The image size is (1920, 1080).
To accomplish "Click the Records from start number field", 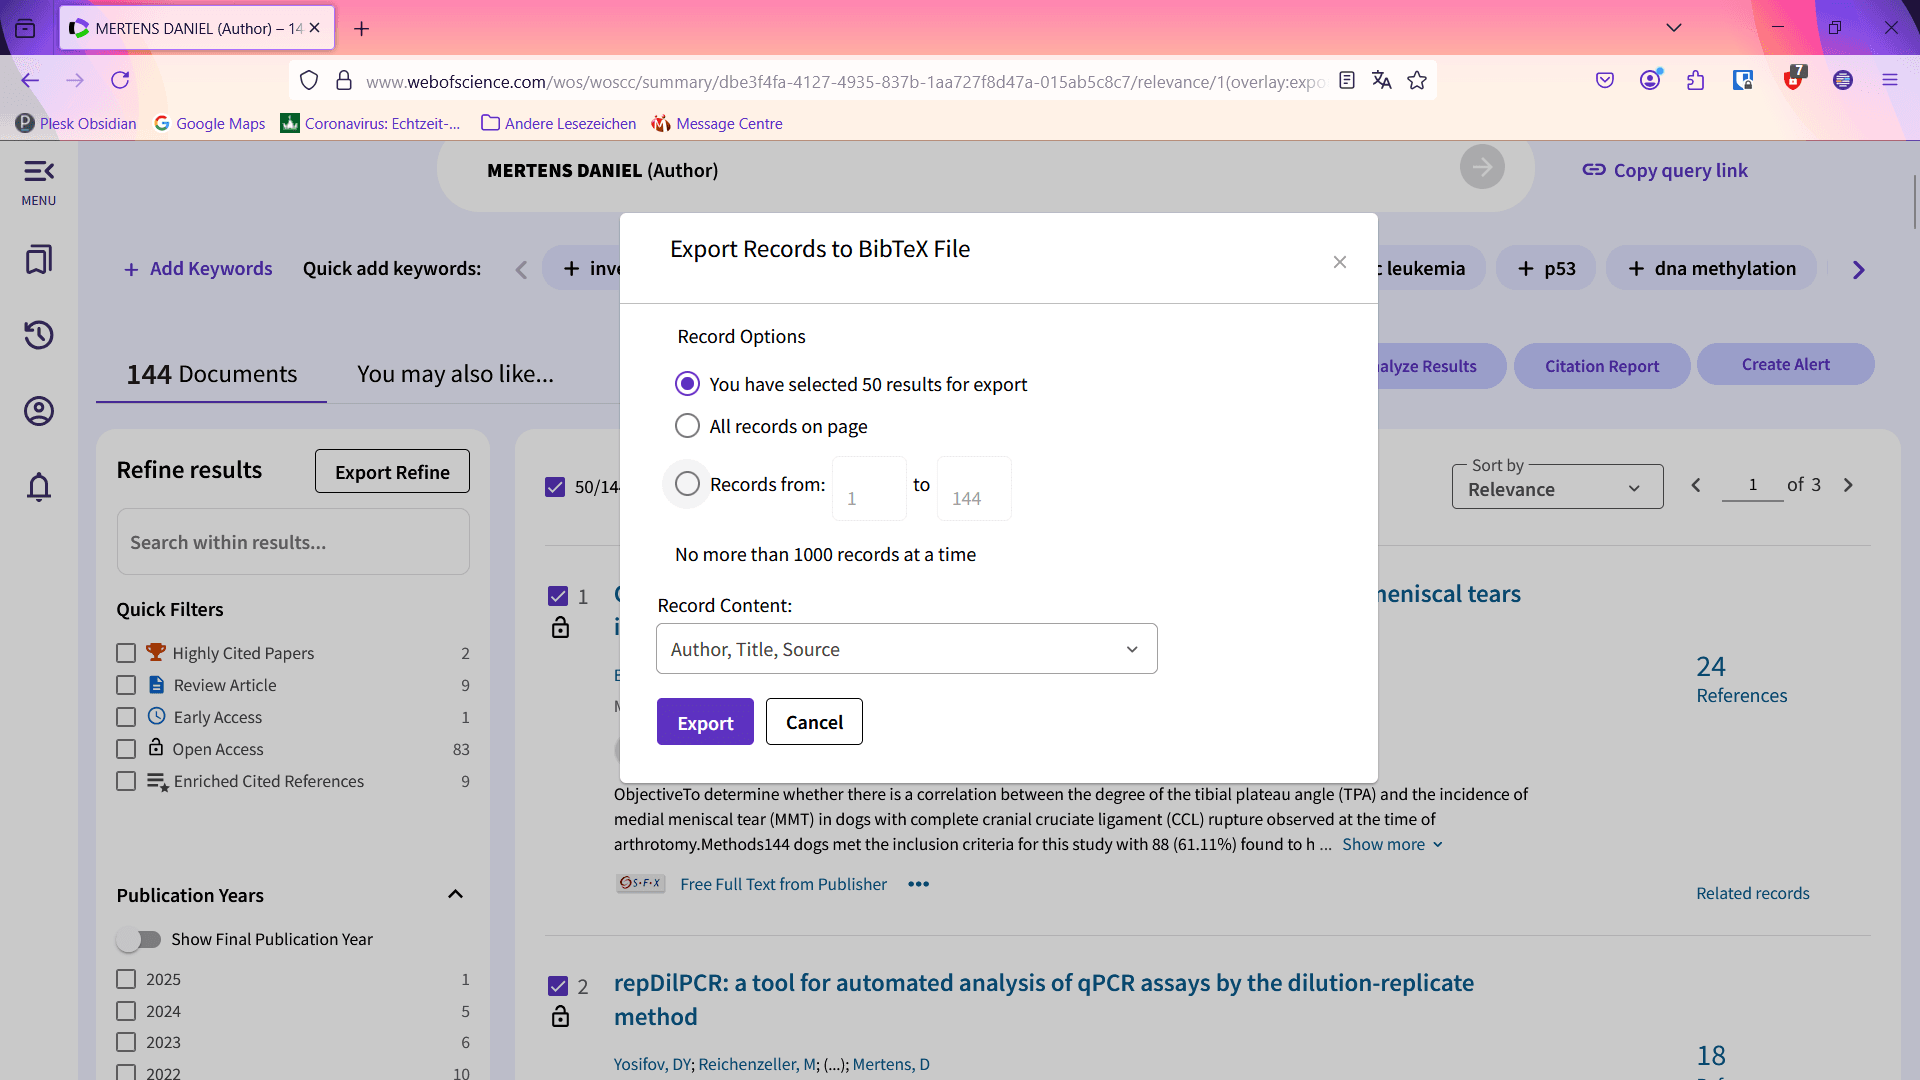I will tap(869, 489).
